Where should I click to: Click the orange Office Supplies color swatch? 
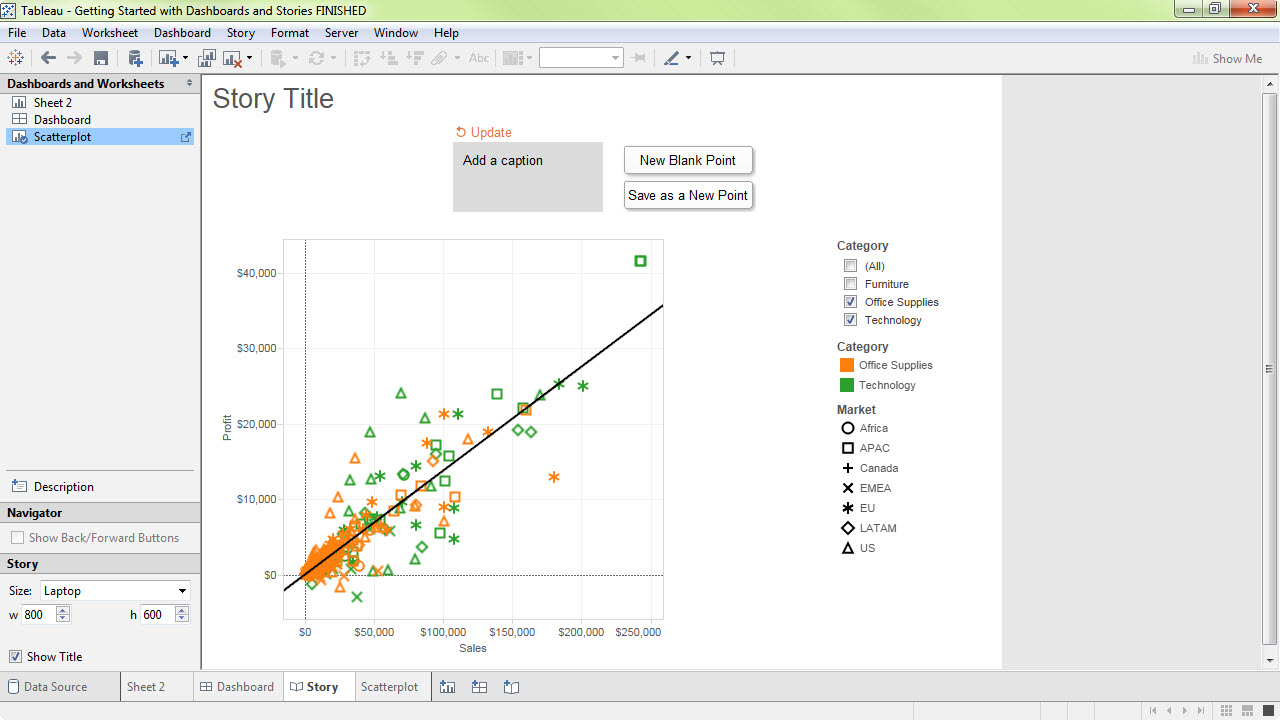tap(847, 365)
